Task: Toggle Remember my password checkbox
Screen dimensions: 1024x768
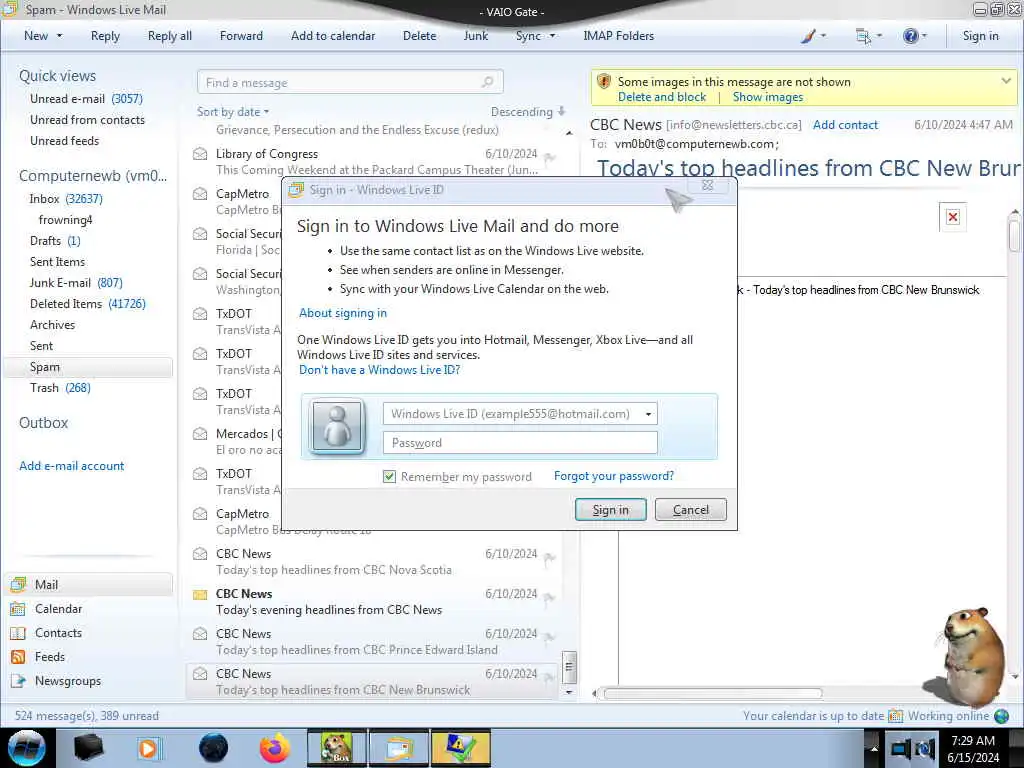Action: click(x=389, y=477)
